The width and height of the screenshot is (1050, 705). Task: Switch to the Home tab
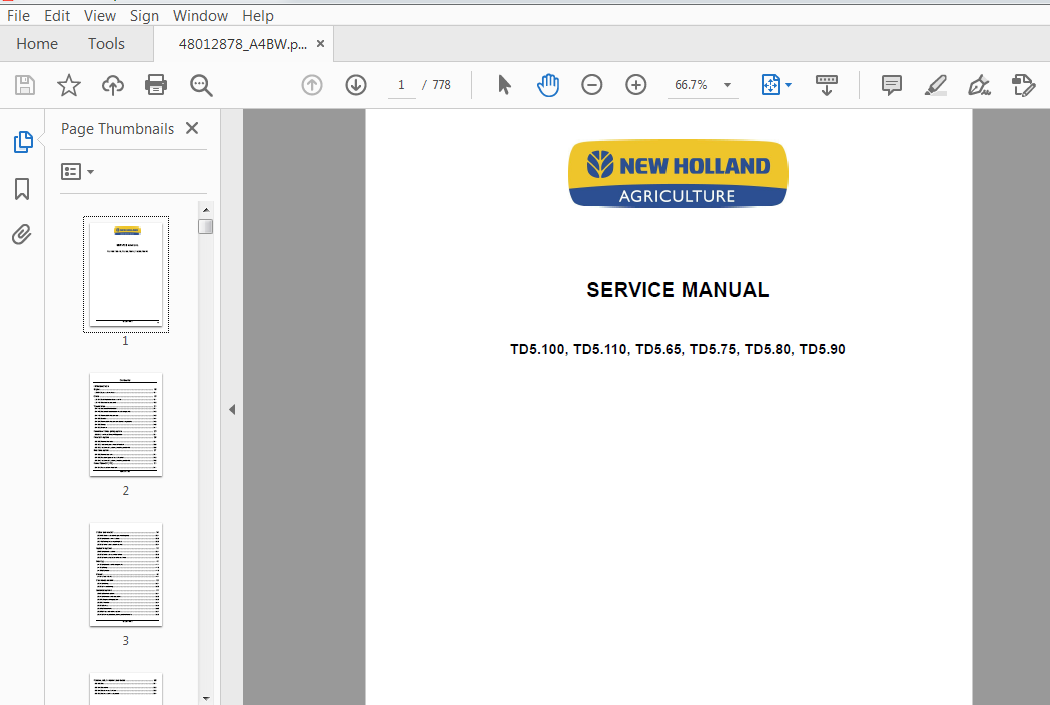pos(37,44)
